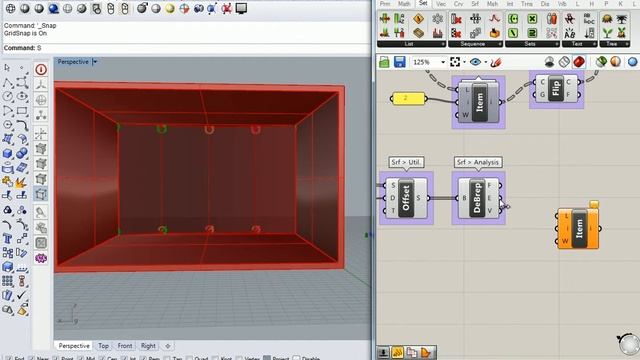Click the Rhino Command input line
The width and height of the screenshot is (640, 360).
[186, 48]
